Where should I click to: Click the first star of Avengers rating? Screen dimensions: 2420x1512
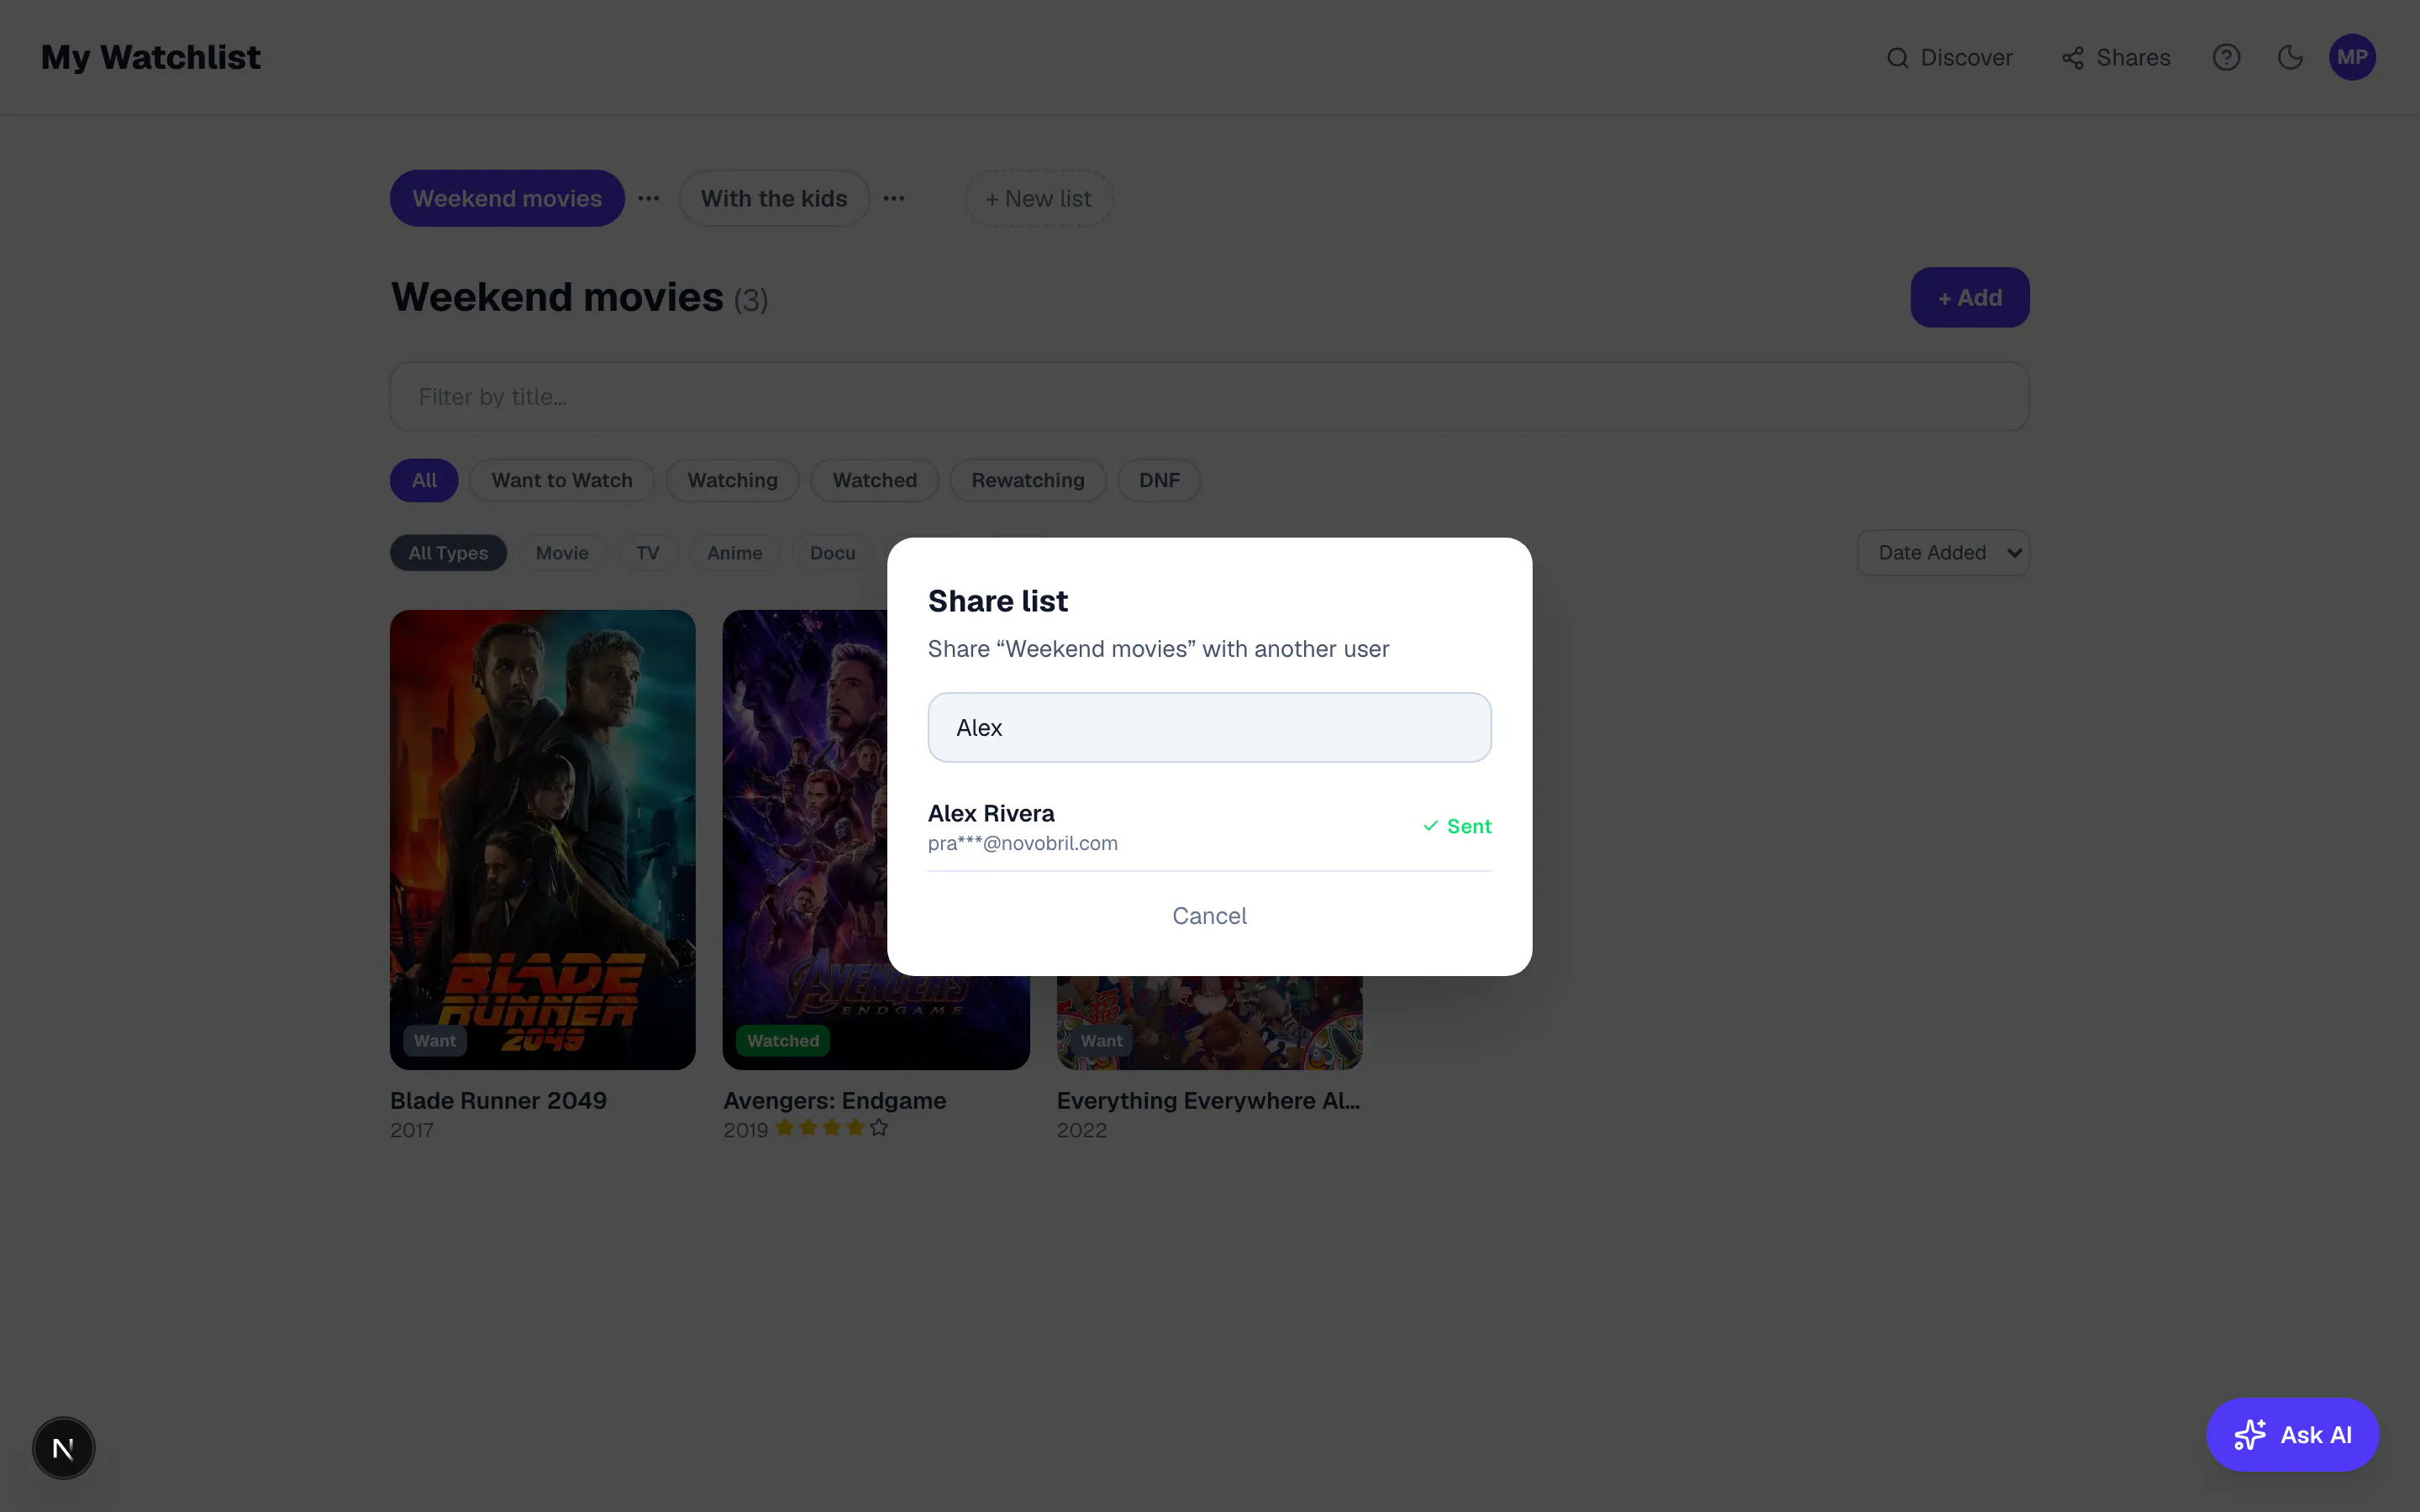tap(785, 1128)
